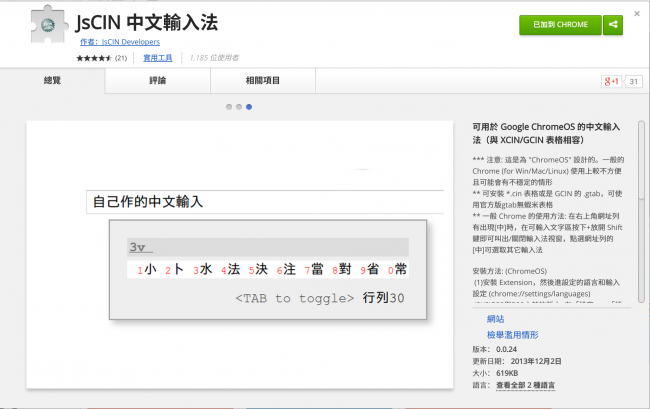Click the 1,185 位使用者 user count
This screenshot has width=650, height=409.
[x=214, y=58]
